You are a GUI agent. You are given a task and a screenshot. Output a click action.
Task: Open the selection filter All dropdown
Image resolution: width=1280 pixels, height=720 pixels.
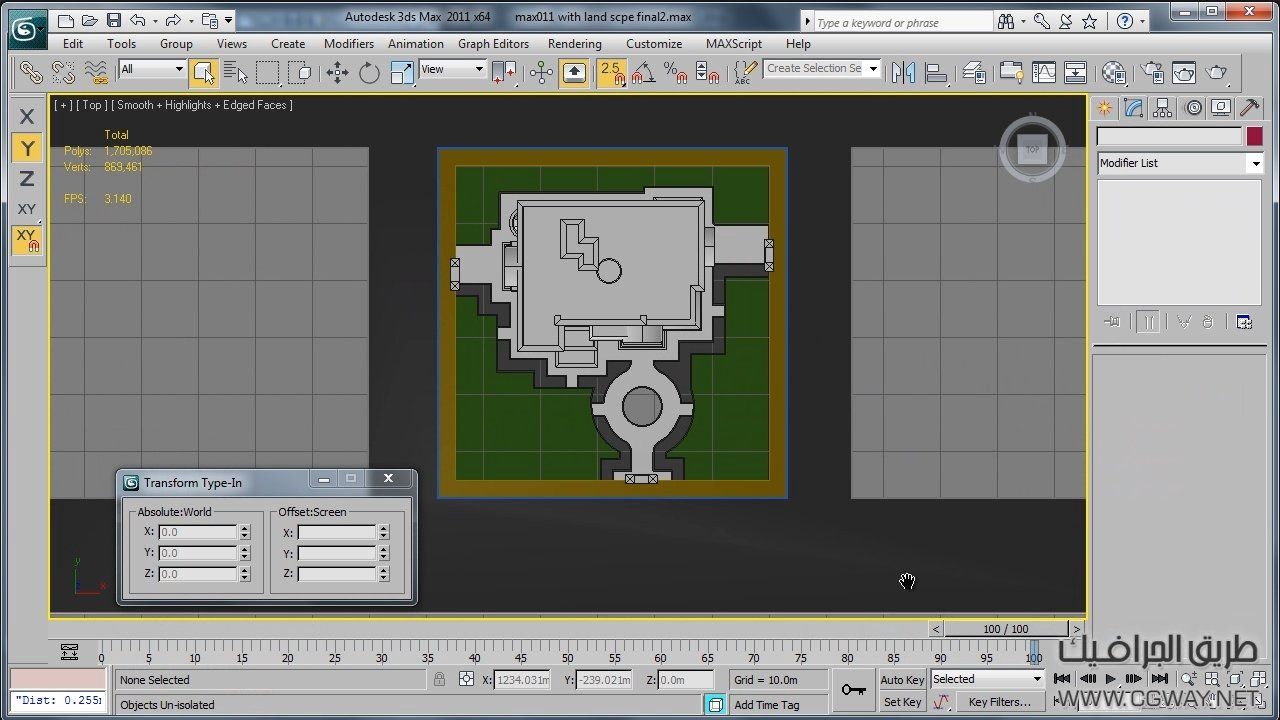[152, 69]
